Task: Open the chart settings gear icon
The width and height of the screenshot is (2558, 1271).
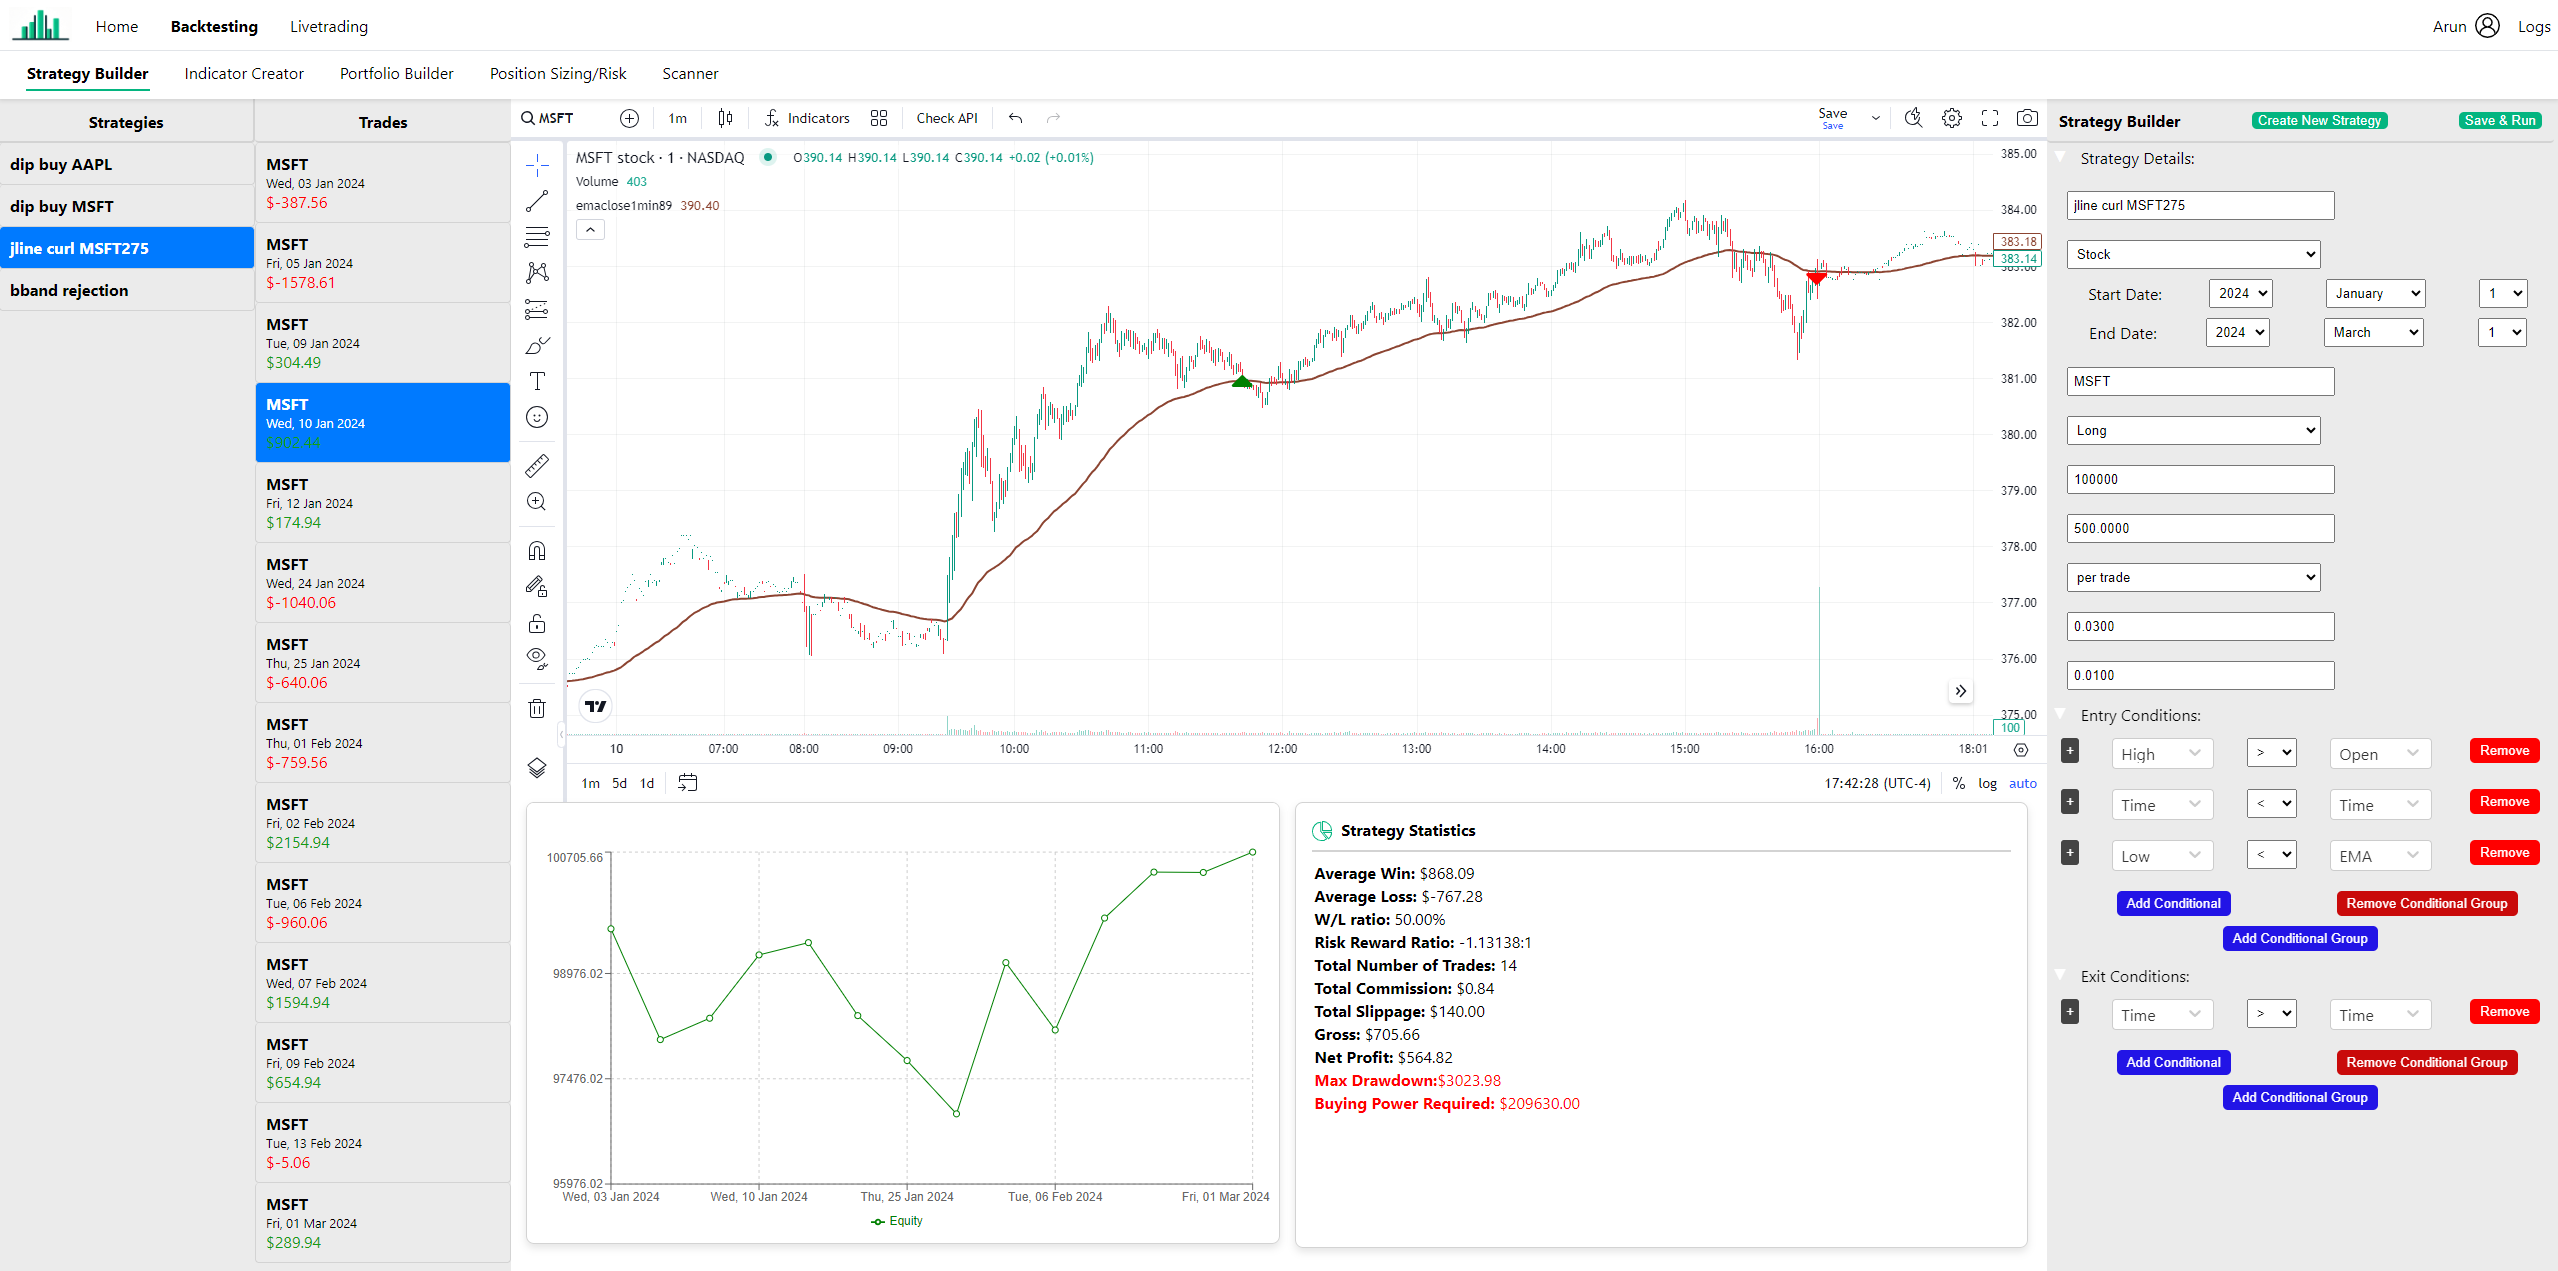Action: [x=1951, y=118]
